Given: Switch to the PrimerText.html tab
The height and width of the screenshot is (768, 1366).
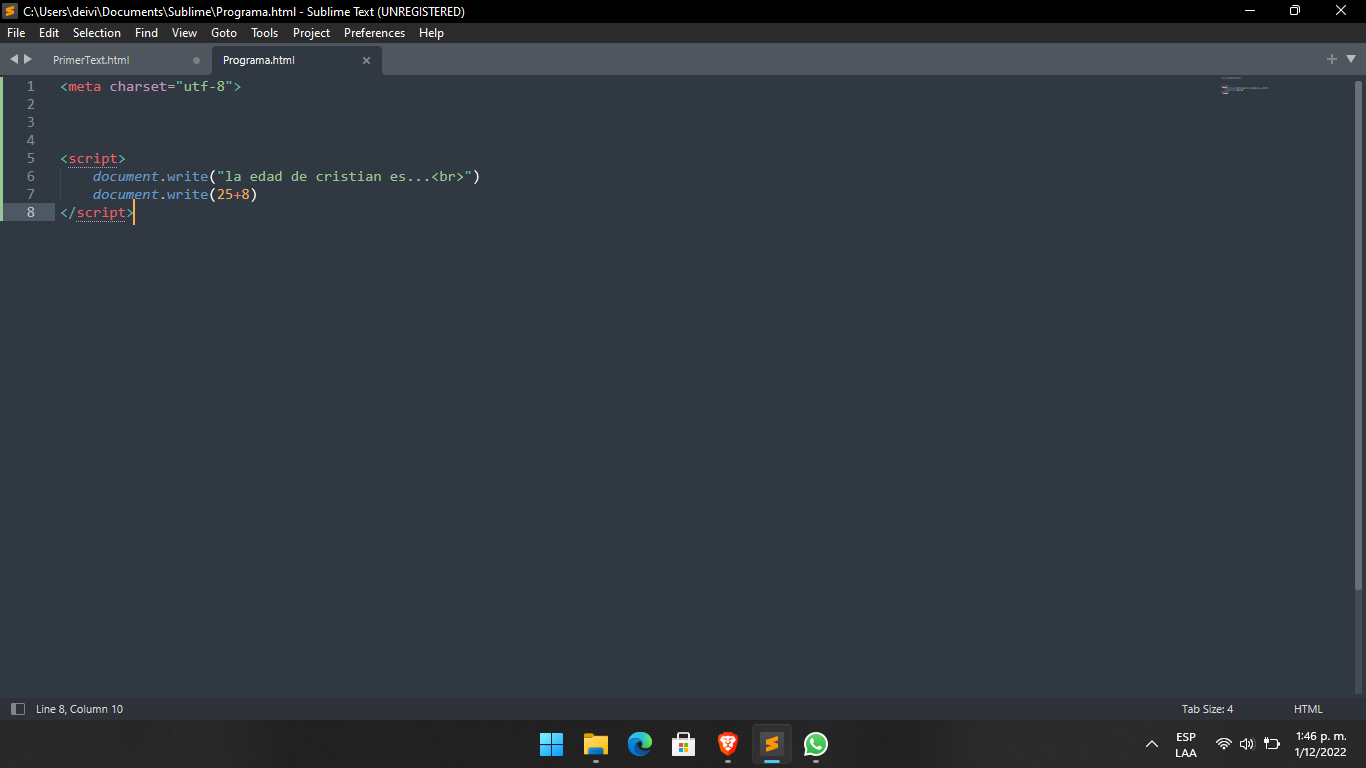Looking at the screenshot, I should [x=91, y=60].
